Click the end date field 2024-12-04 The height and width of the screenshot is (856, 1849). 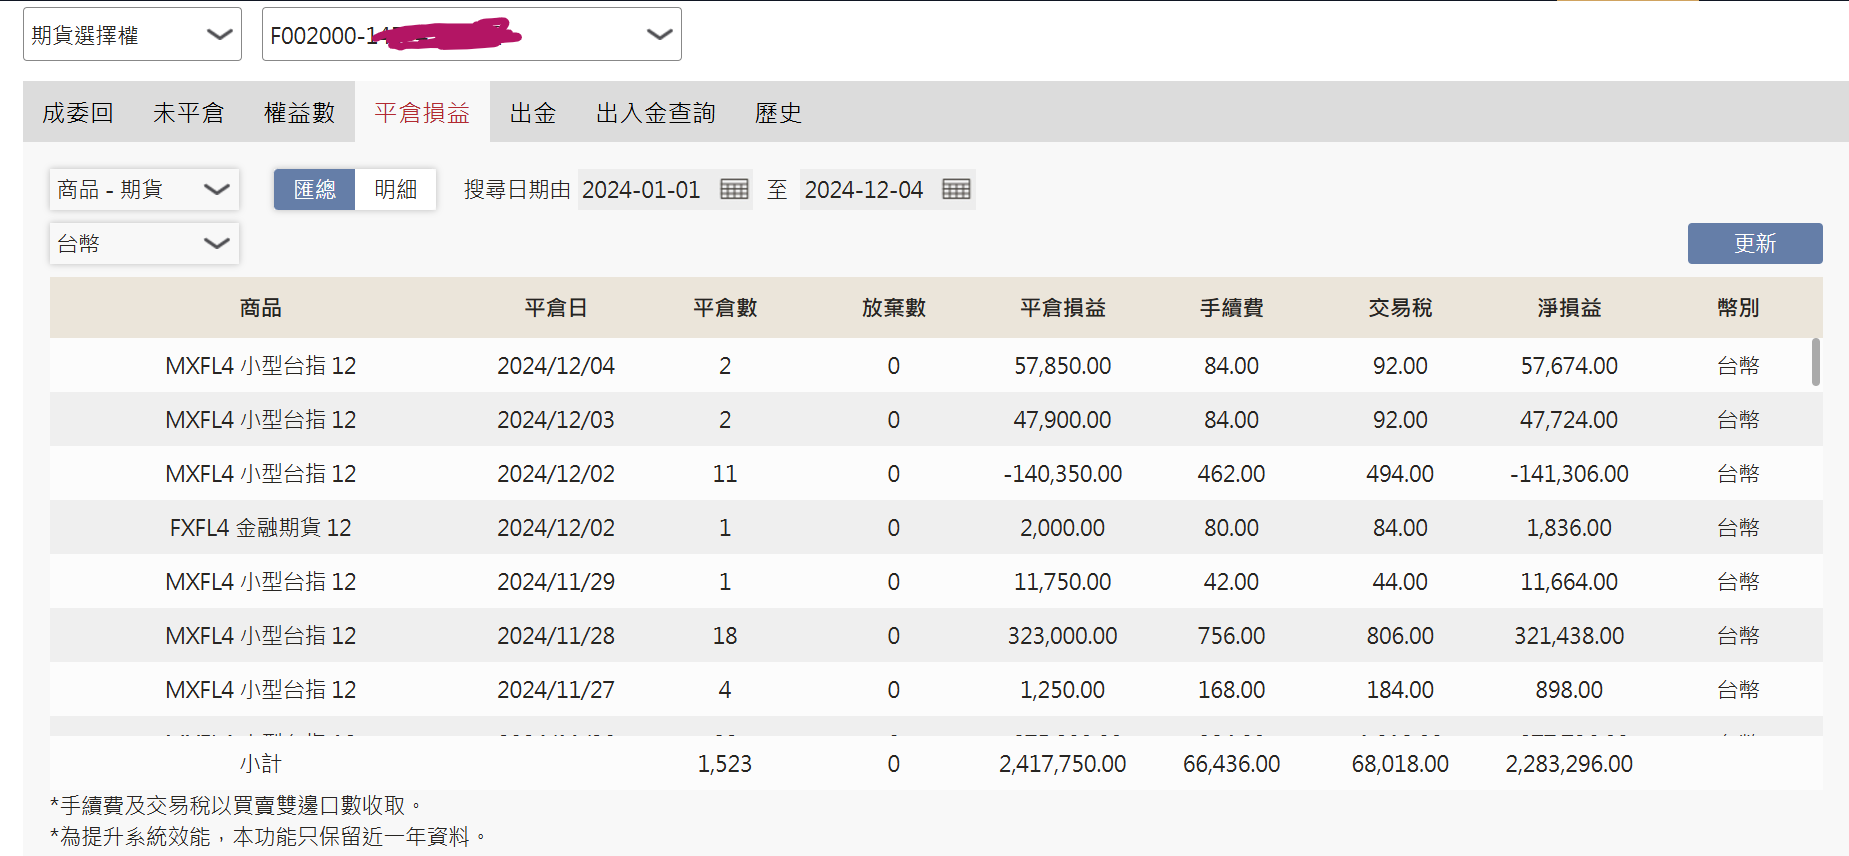click(x=864, y=189)
